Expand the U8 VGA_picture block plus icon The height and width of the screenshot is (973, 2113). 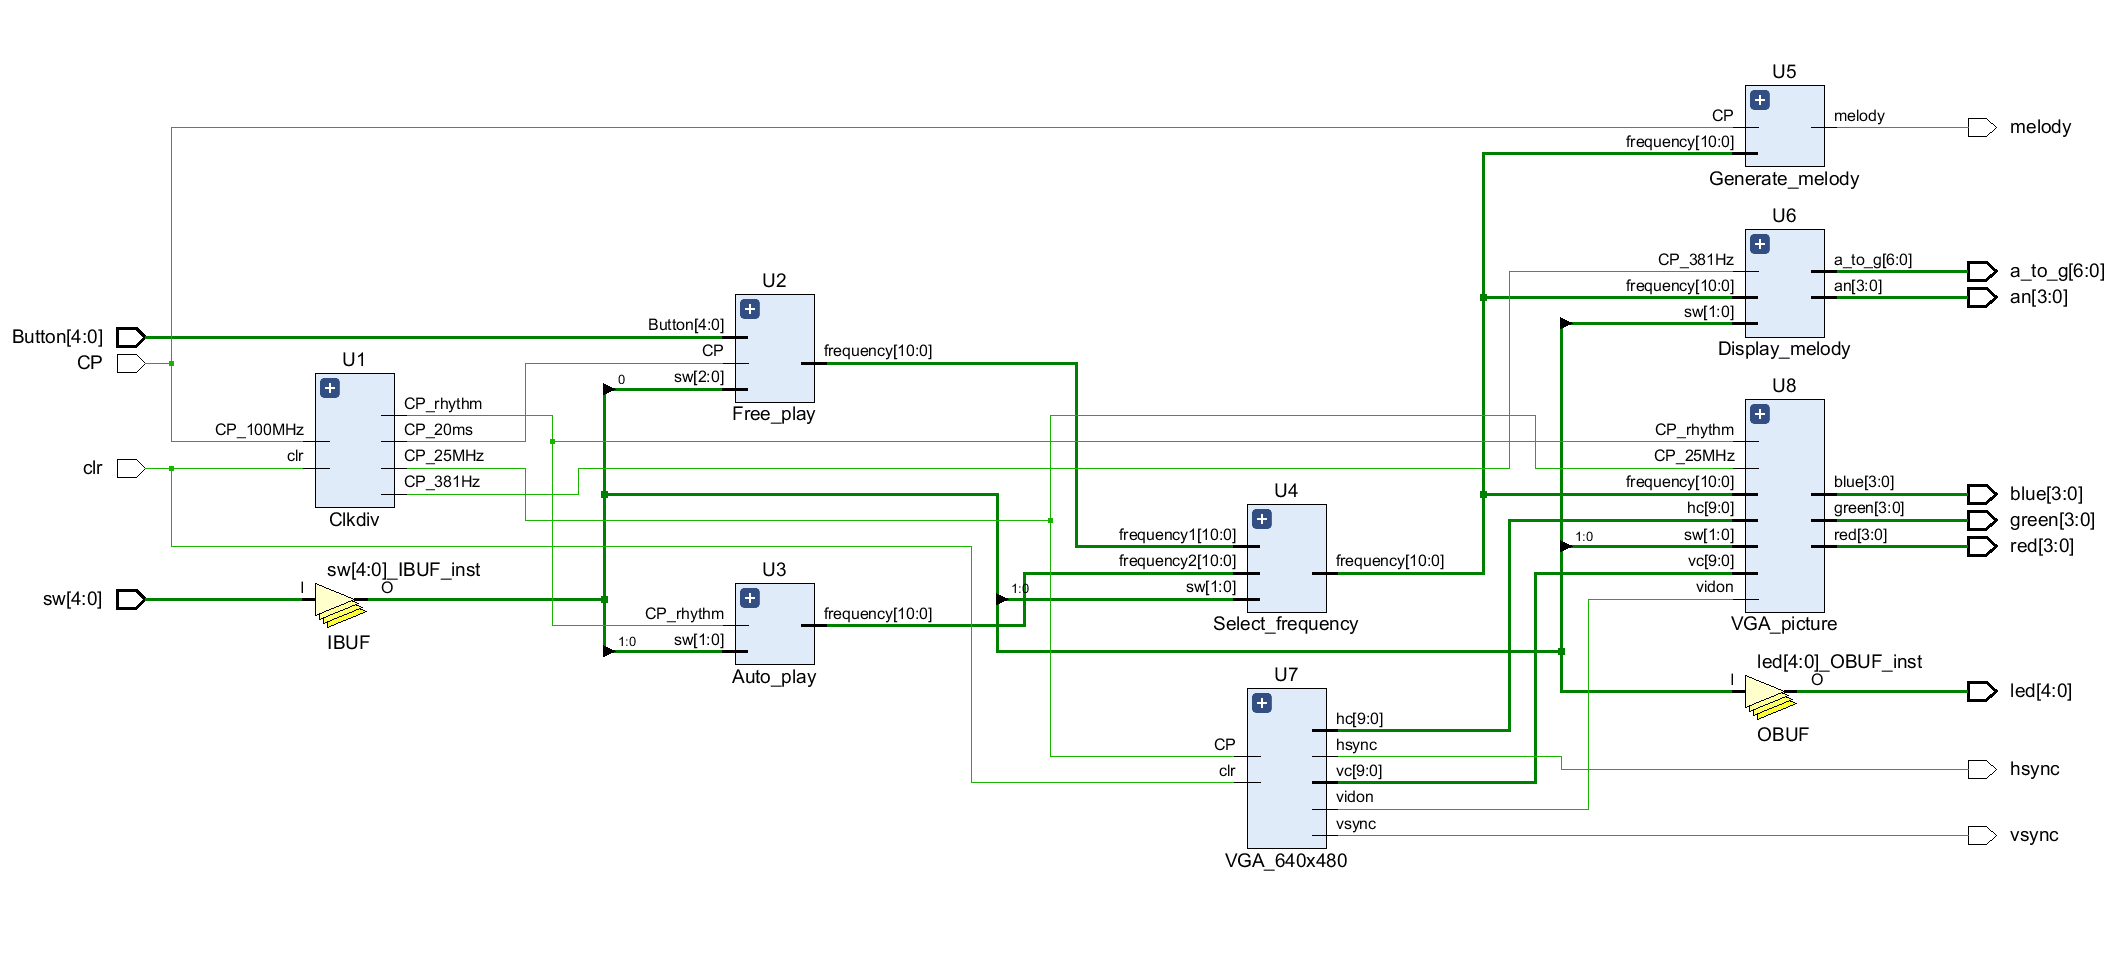click(1759, 414)
